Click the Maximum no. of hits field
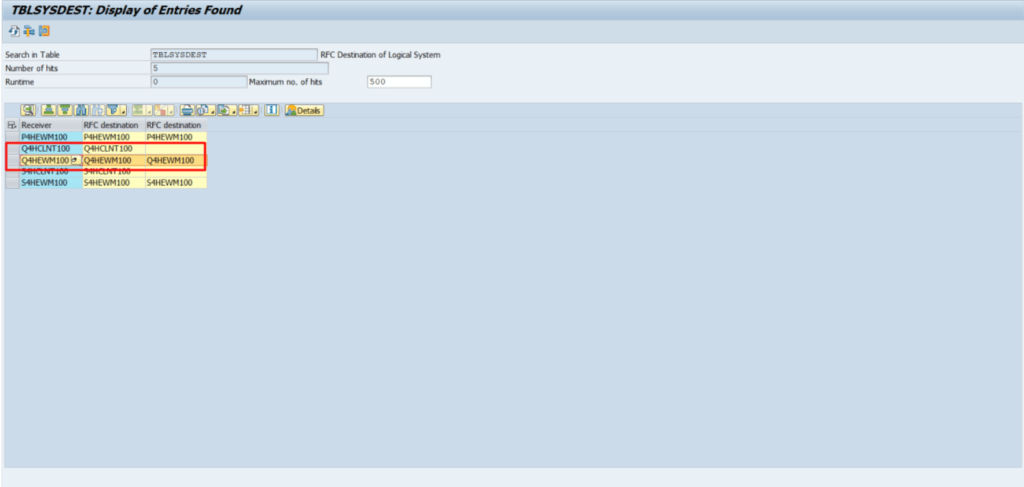 tap(398, 82)
